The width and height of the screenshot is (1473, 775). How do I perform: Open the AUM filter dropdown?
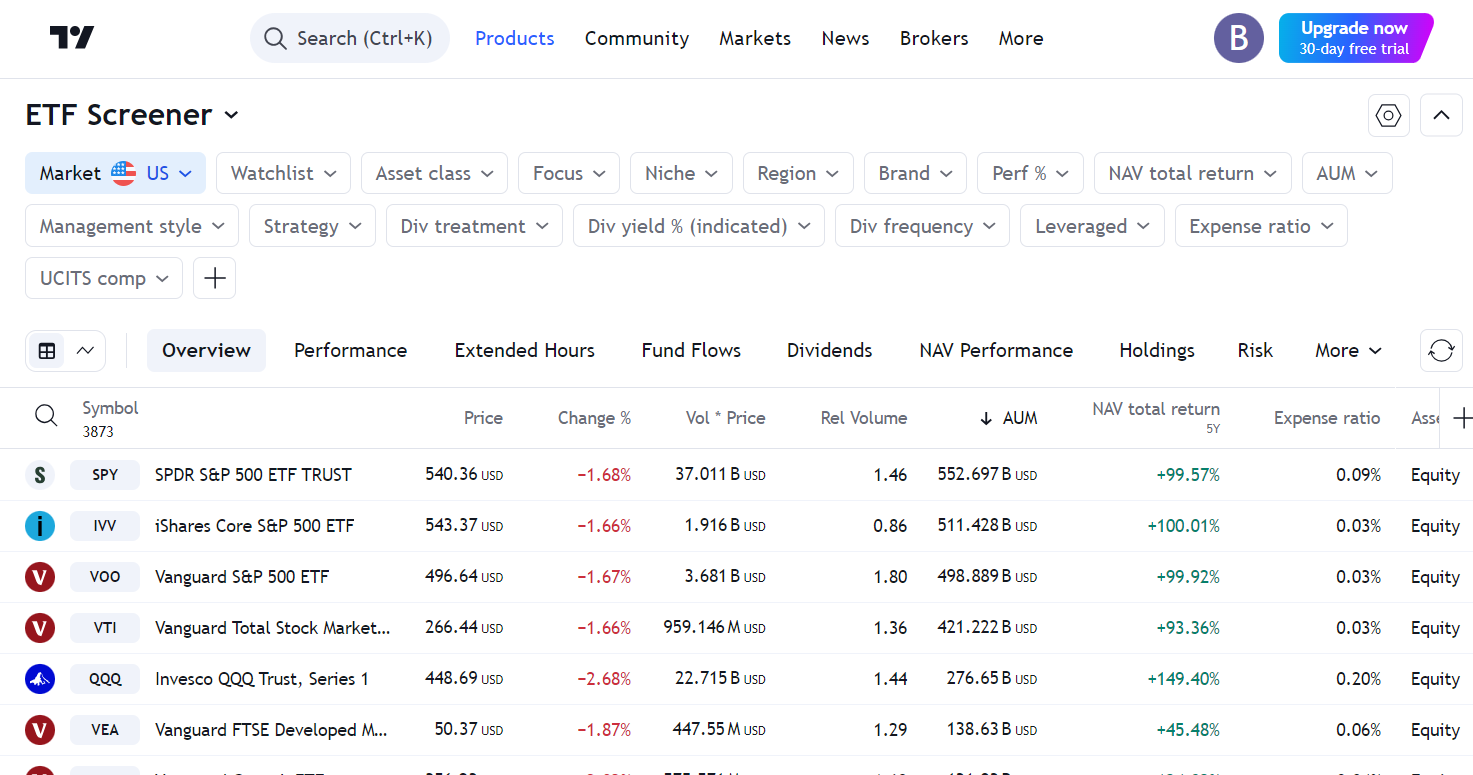pos(1347,173)
